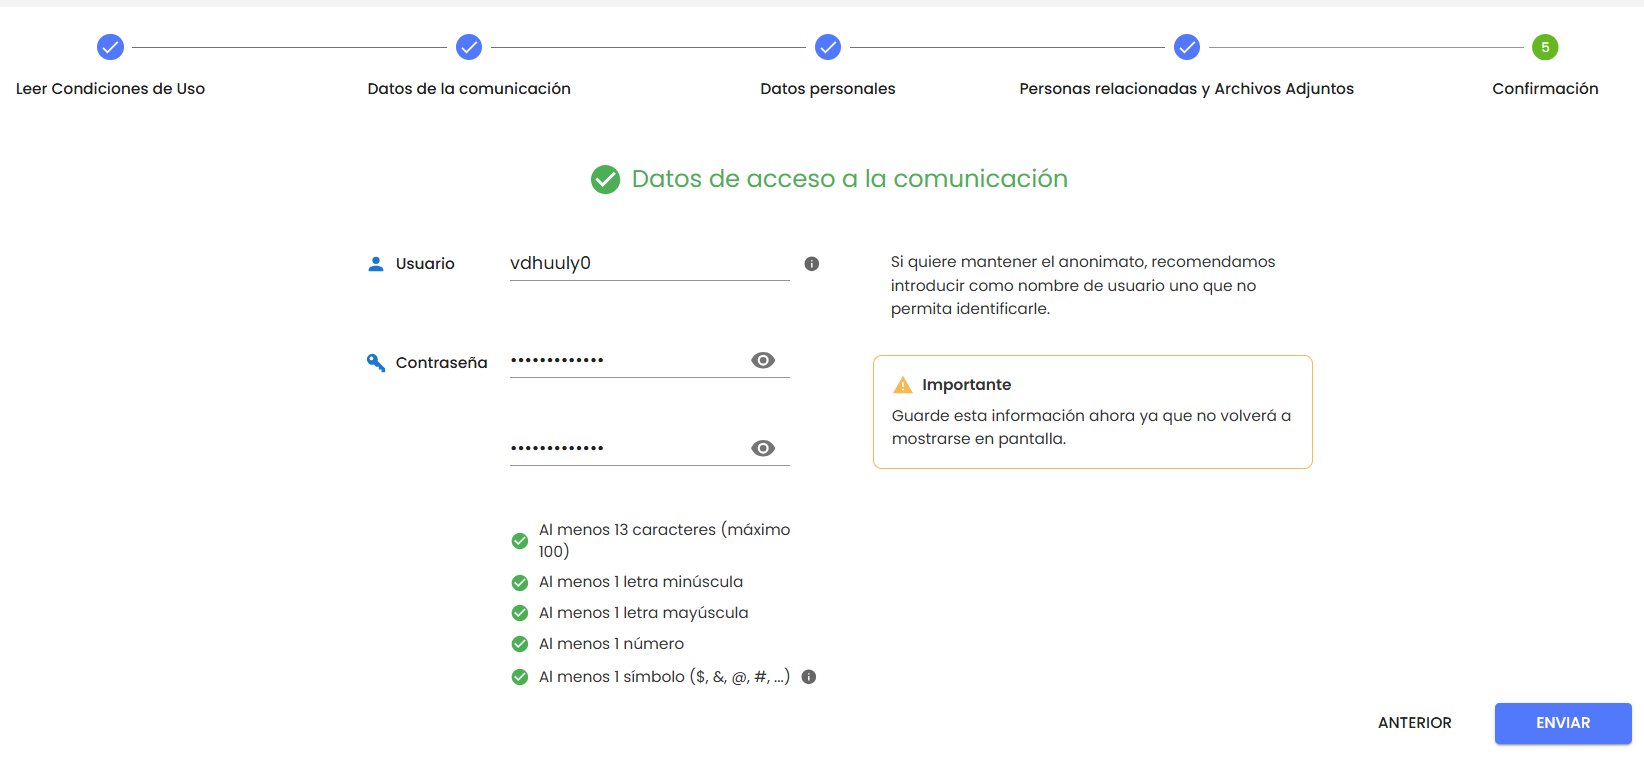Jump to the 'Datos personales' step

pyautogui.click(x=828, y=47)
